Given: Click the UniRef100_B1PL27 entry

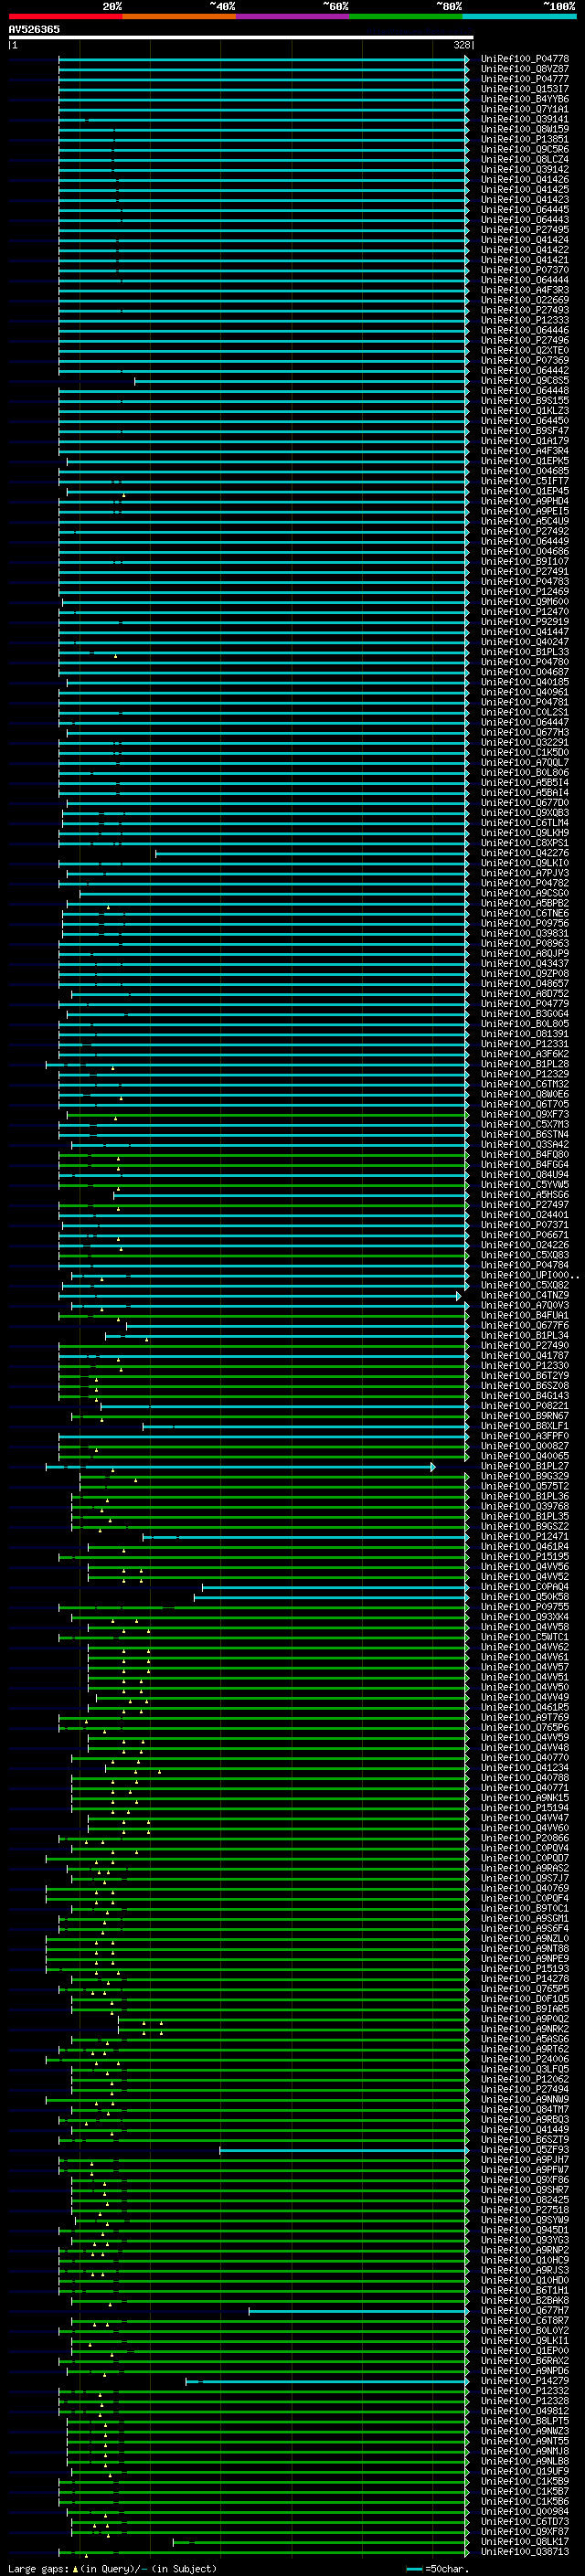Looking at the screenshot, I should (525, 1466).
